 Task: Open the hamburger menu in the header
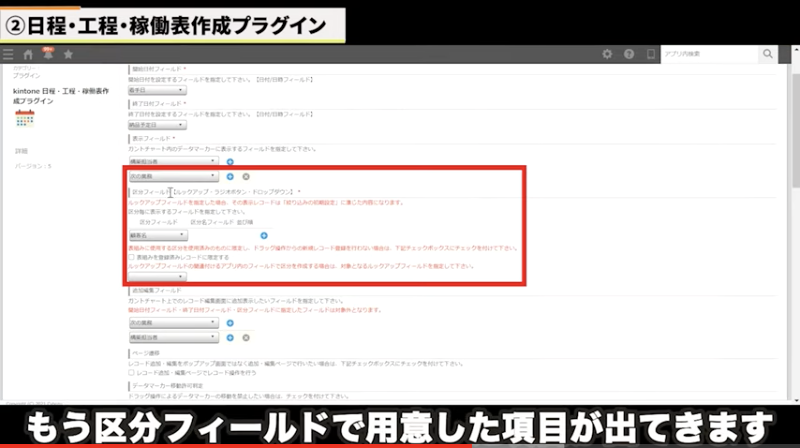pos(9,54)
